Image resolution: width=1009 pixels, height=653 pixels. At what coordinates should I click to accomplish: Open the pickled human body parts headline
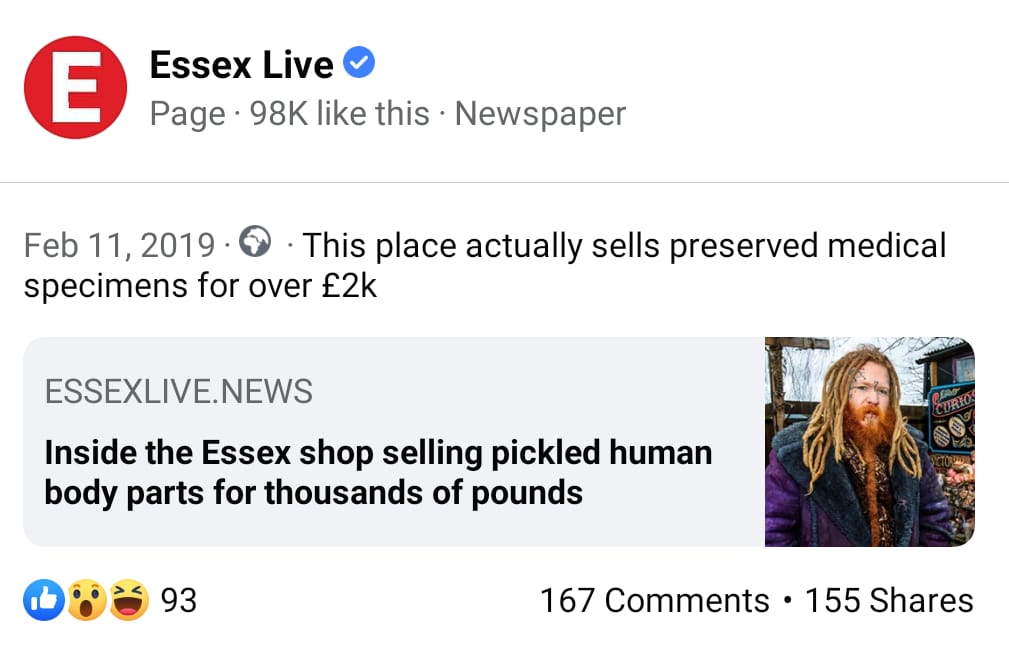pyautogui.click(x=378, y=452)
